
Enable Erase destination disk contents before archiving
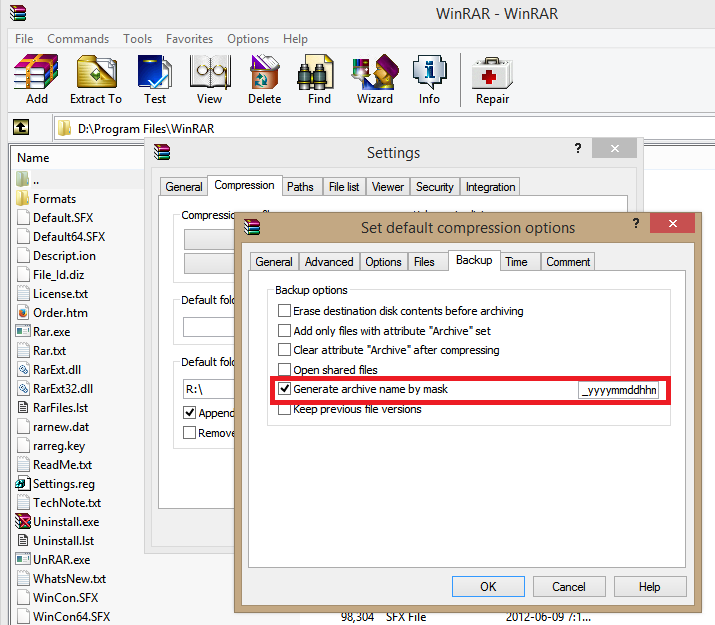[285, 311]
